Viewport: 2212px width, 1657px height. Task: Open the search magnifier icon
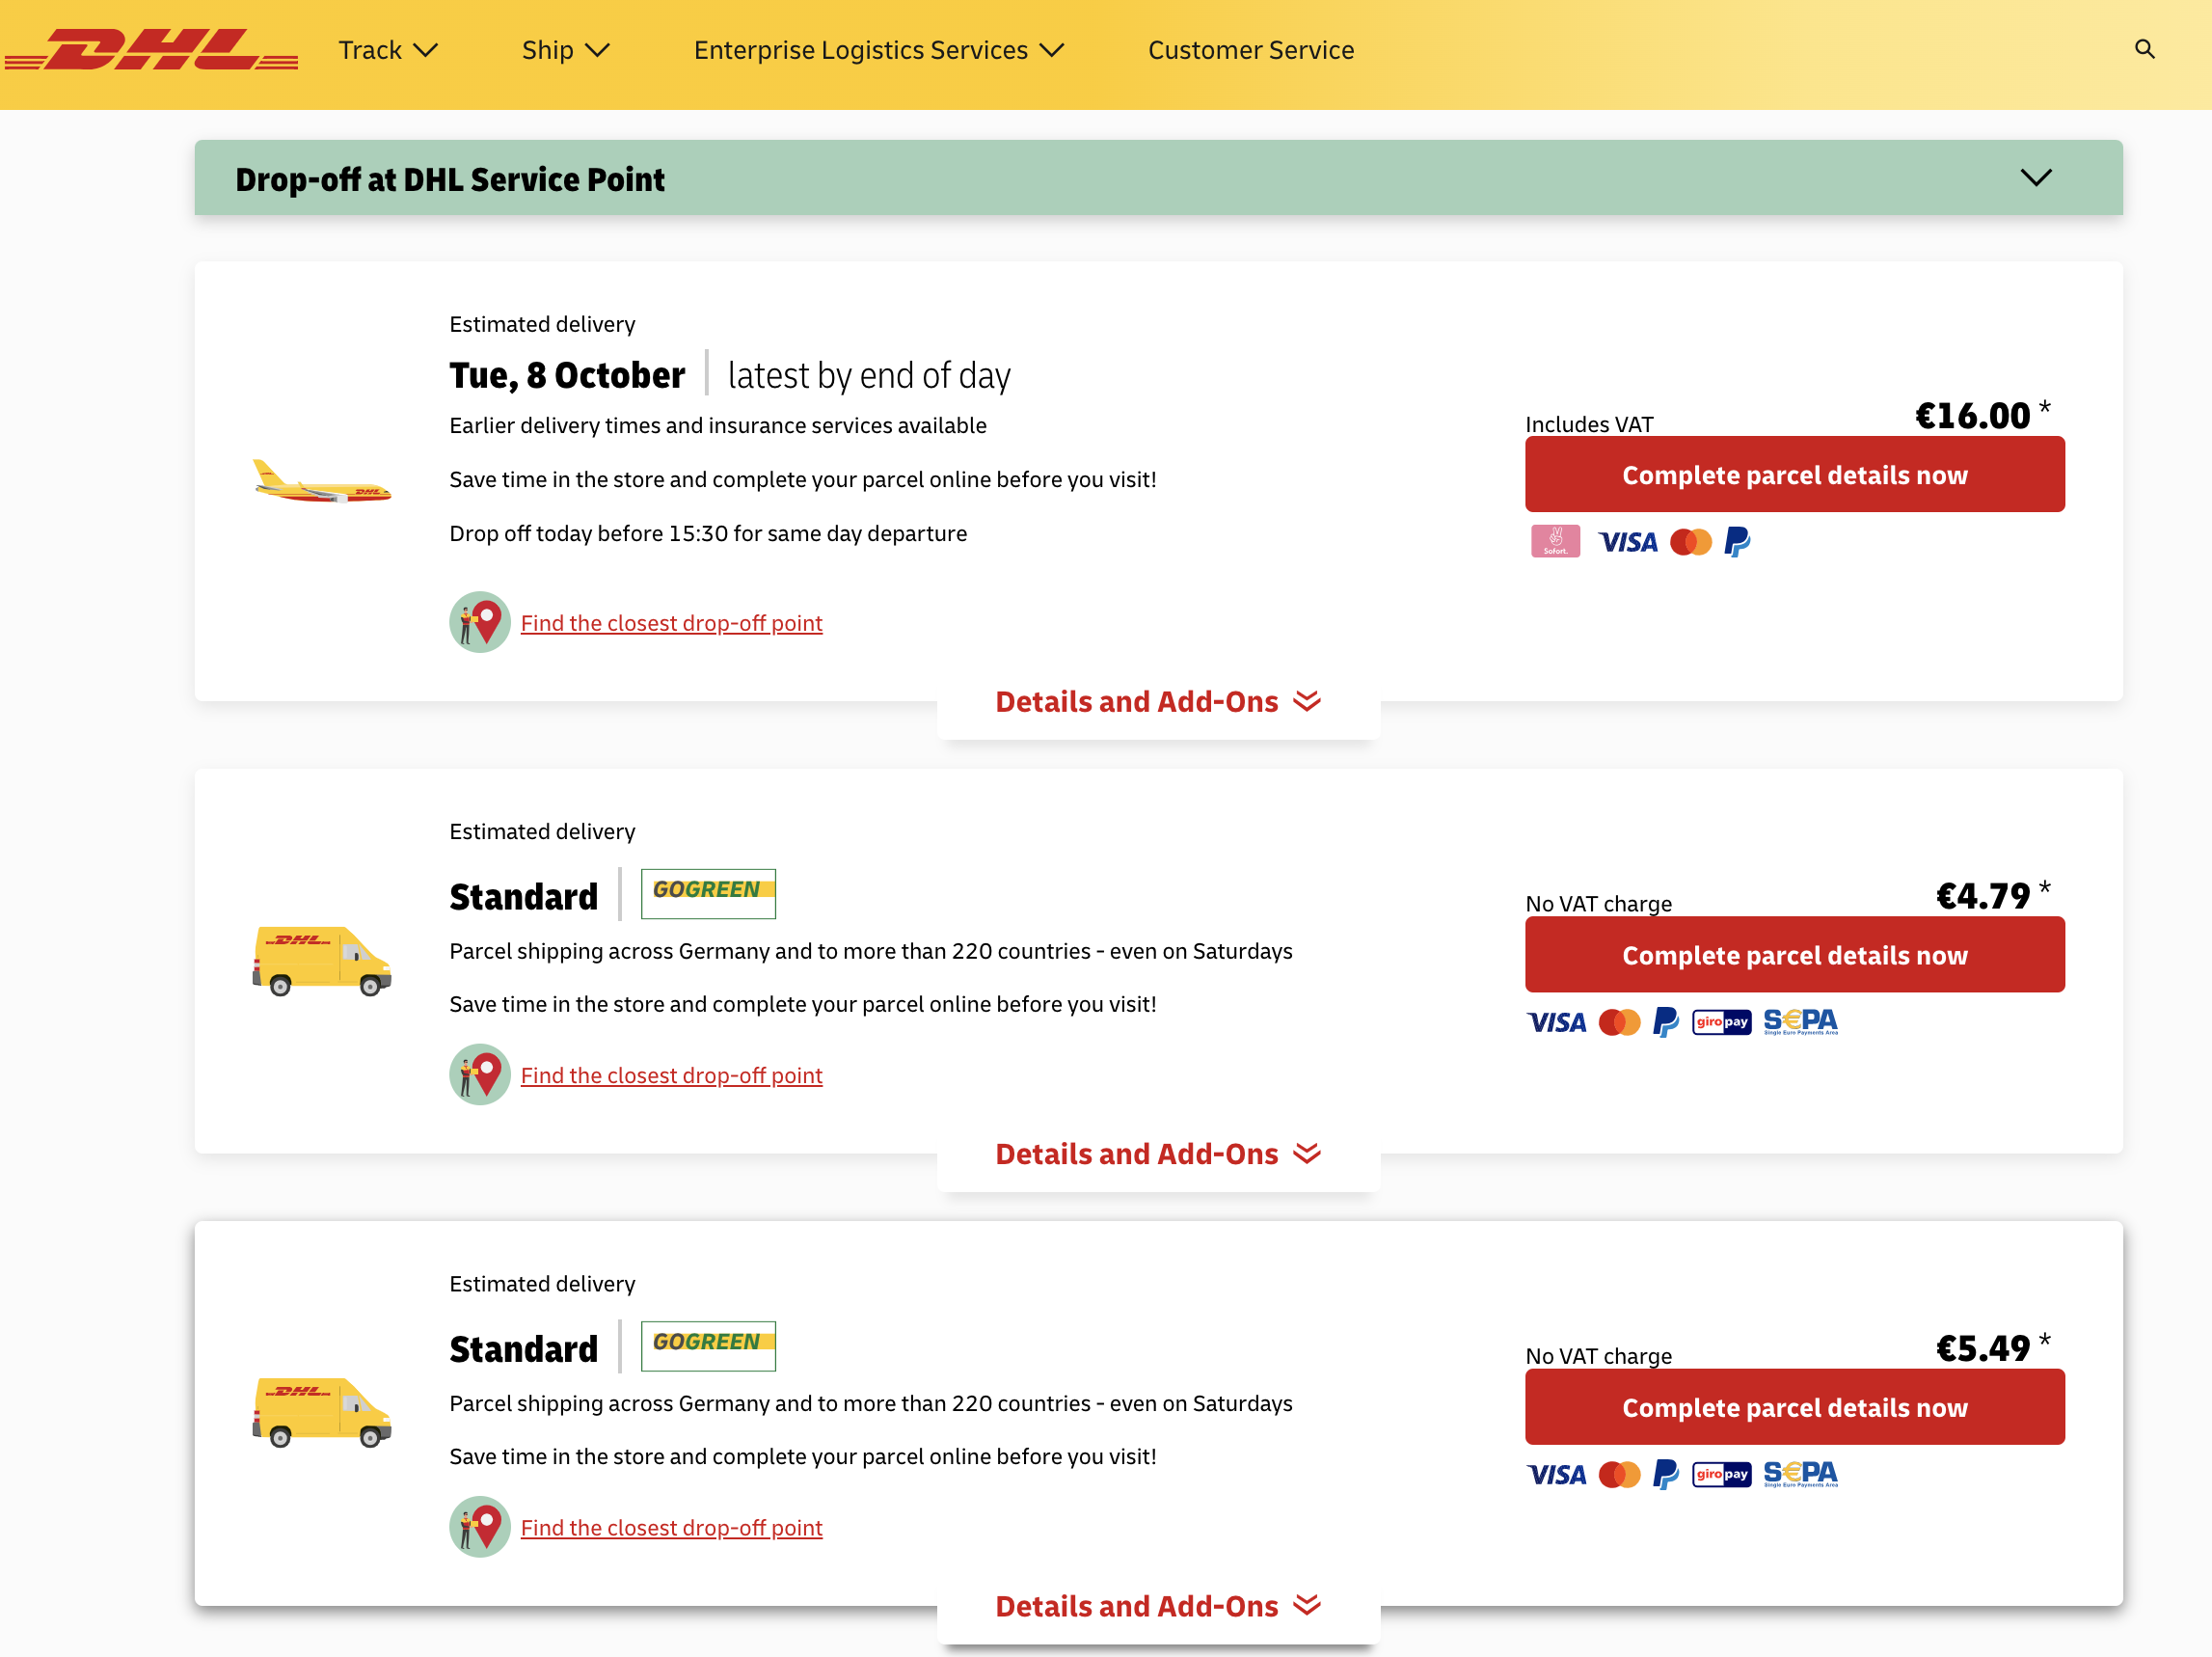tap(2144, 49)
